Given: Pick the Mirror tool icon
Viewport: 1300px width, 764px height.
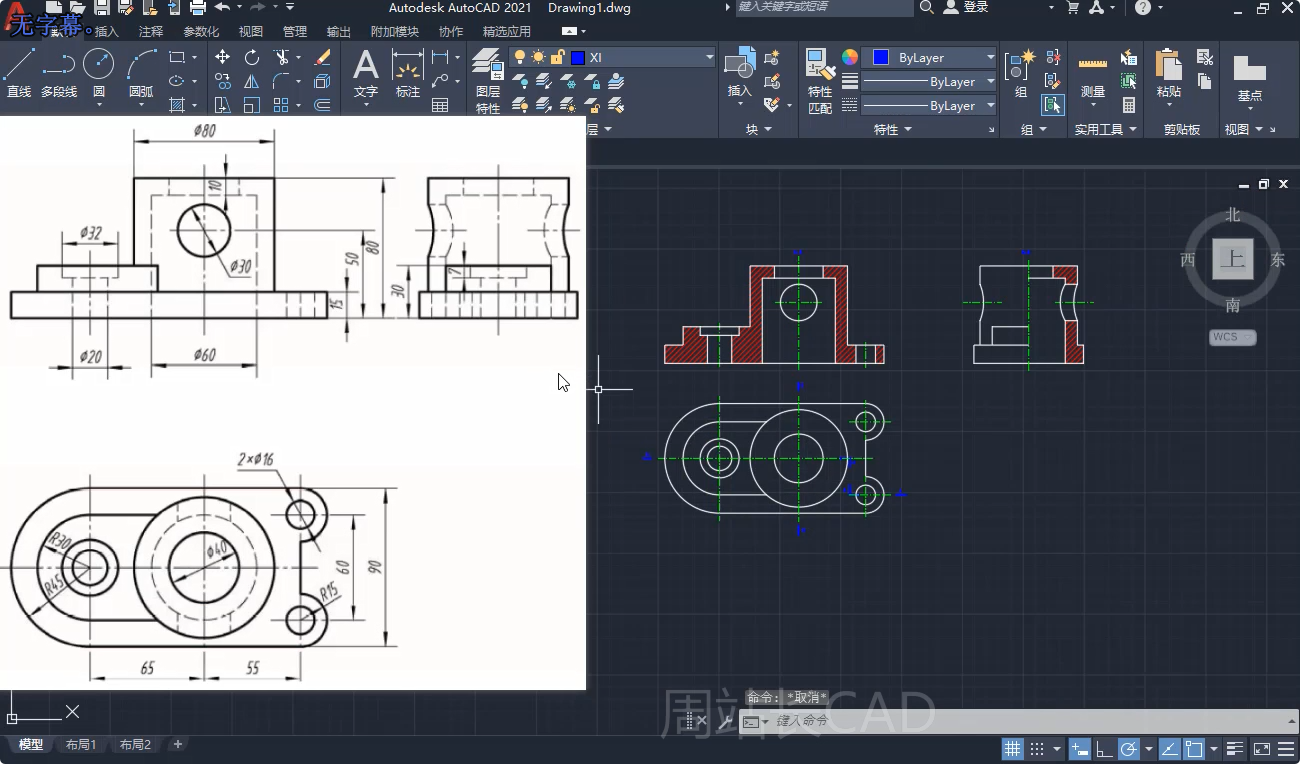Looking at the screenshot, I should (252, 82).
